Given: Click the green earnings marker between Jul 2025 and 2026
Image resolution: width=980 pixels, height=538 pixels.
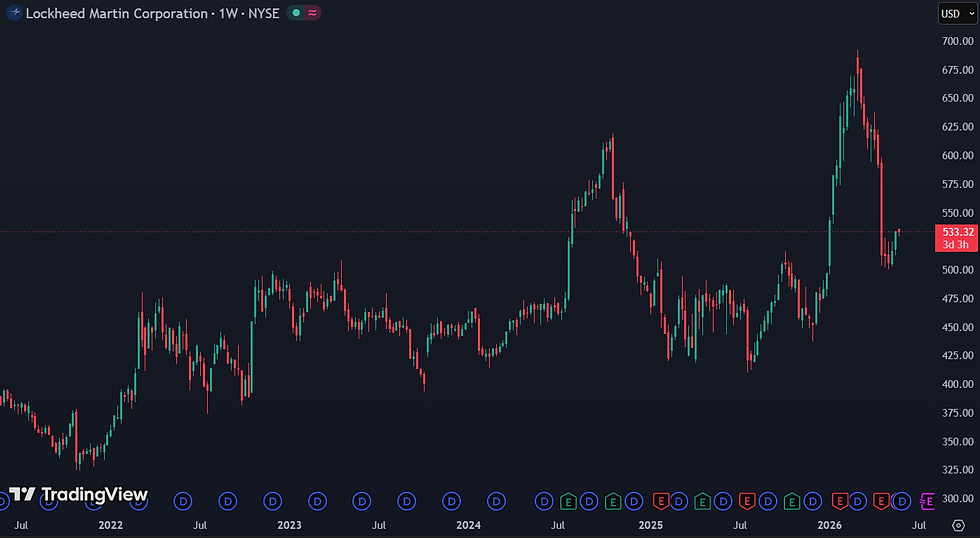Looking at the screenshot, I should point(792,501).
